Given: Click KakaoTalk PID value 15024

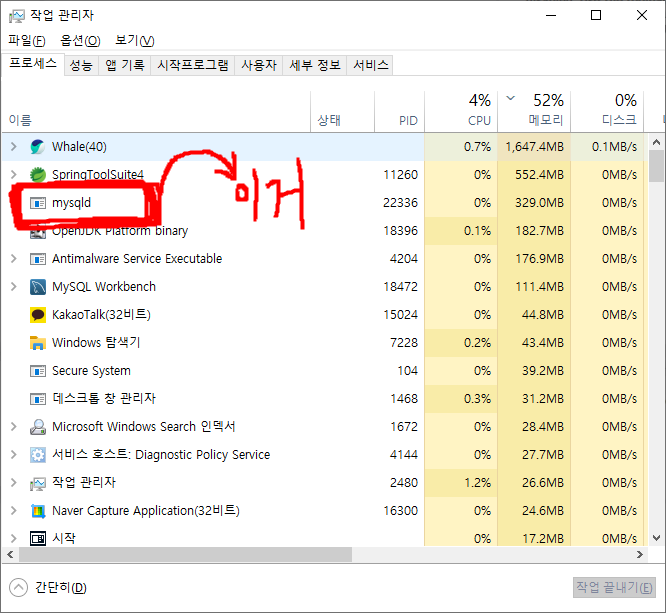Looking at the screenshot, I should [400, 315].
